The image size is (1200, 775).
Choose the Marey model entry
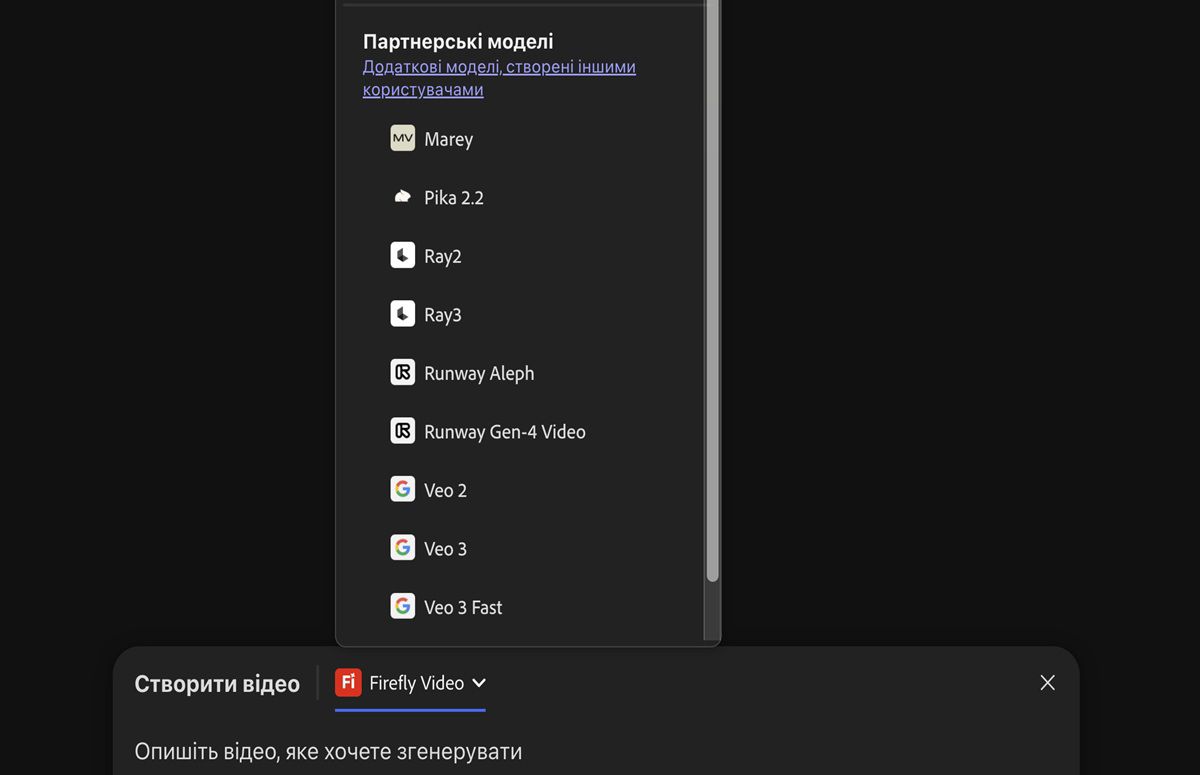(x=448, y=140)
